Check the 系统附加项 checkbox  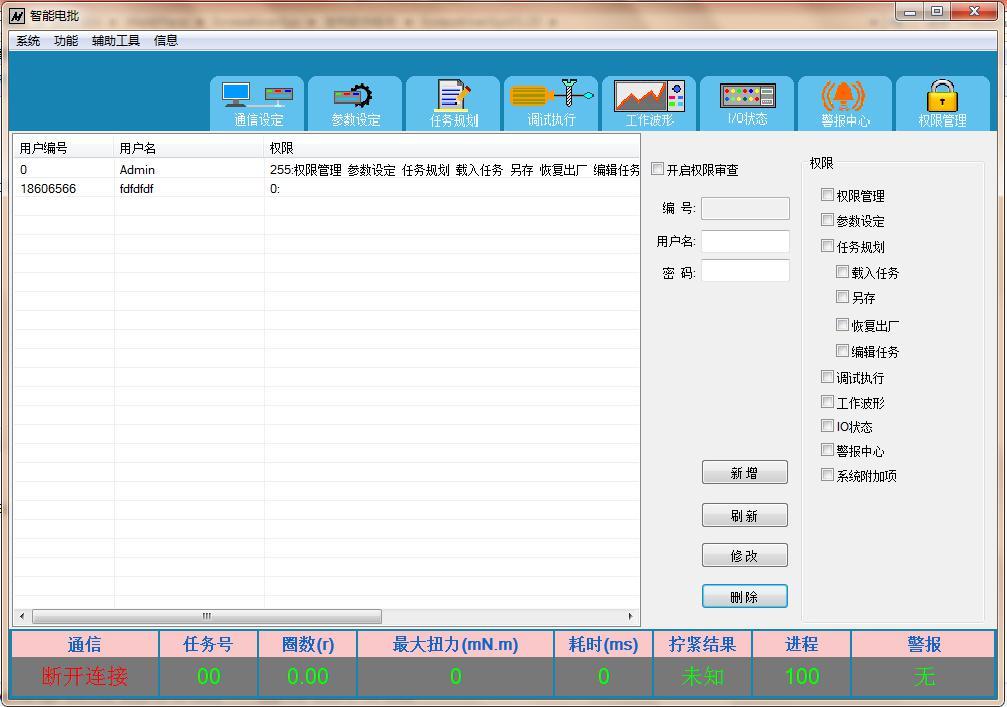pyautogui.click(x=827, y=475)
